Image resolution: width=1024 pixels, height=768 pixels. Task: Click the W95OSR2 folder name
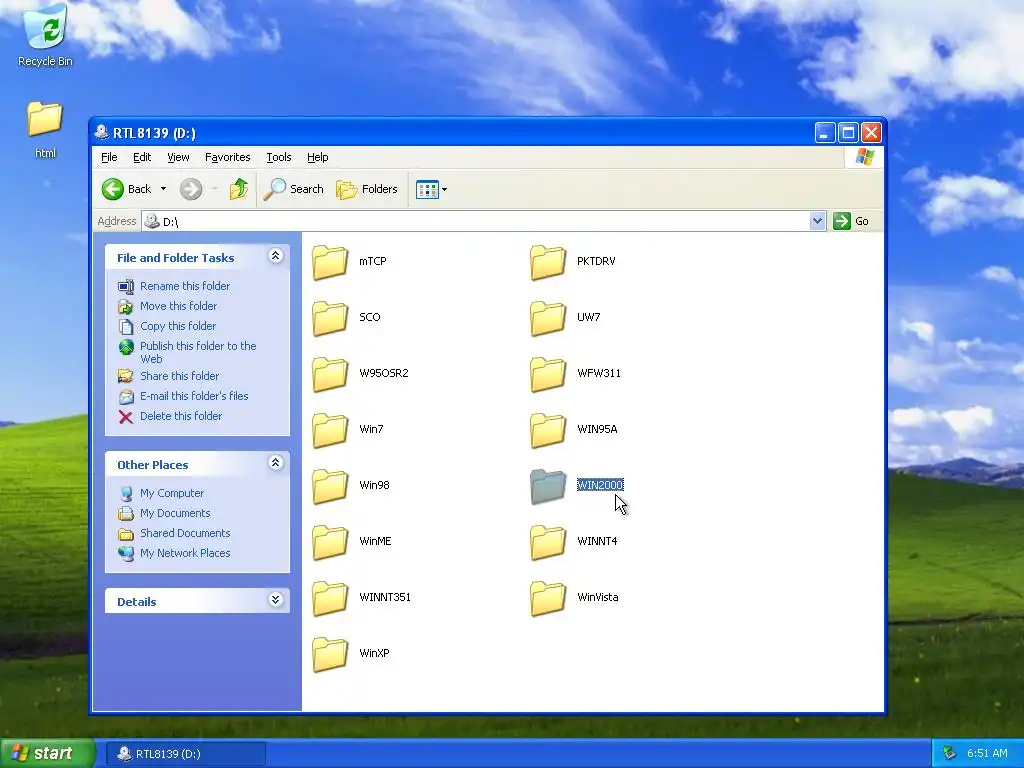point(384,373)
